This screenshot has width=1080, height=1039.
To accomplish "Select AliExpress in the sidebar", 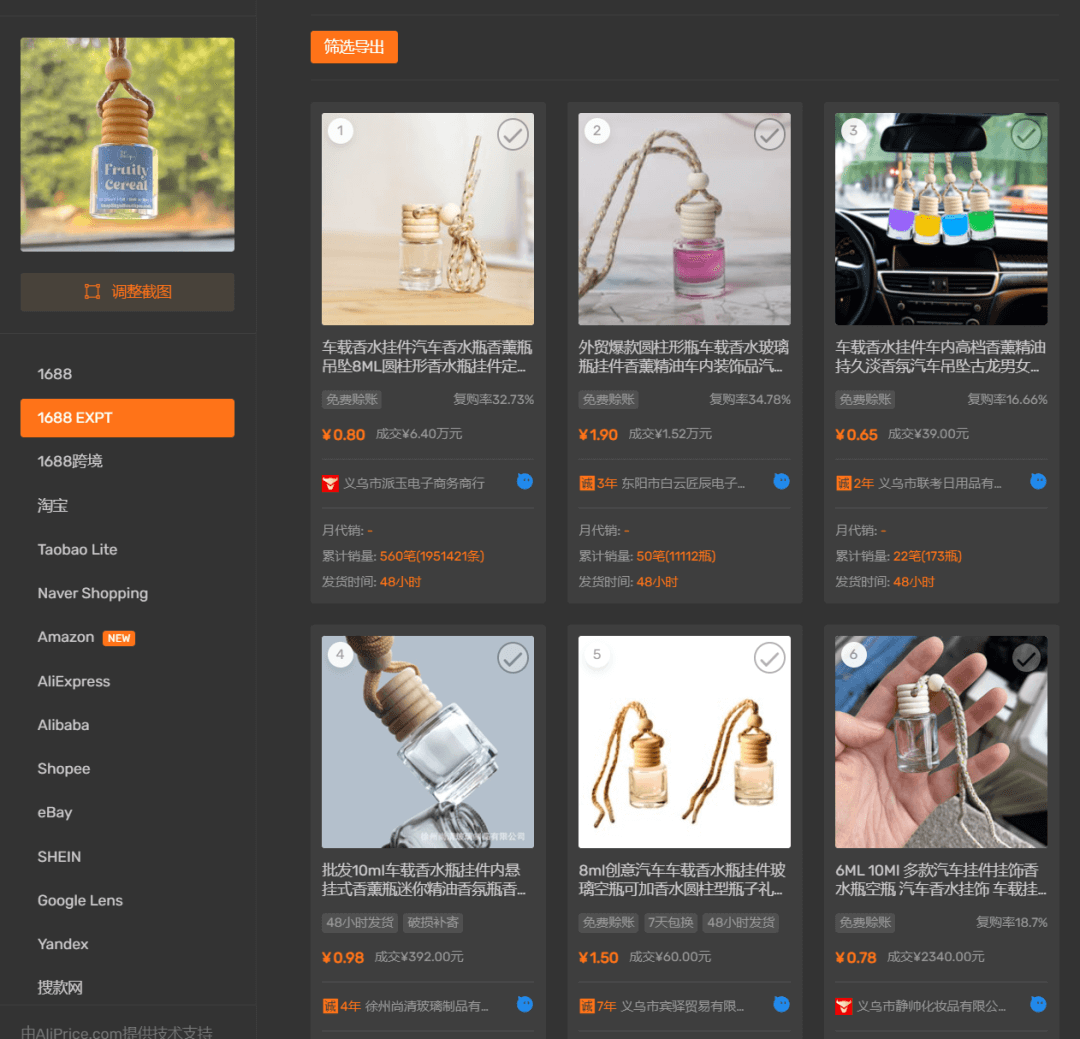I will tap(74, 681).
